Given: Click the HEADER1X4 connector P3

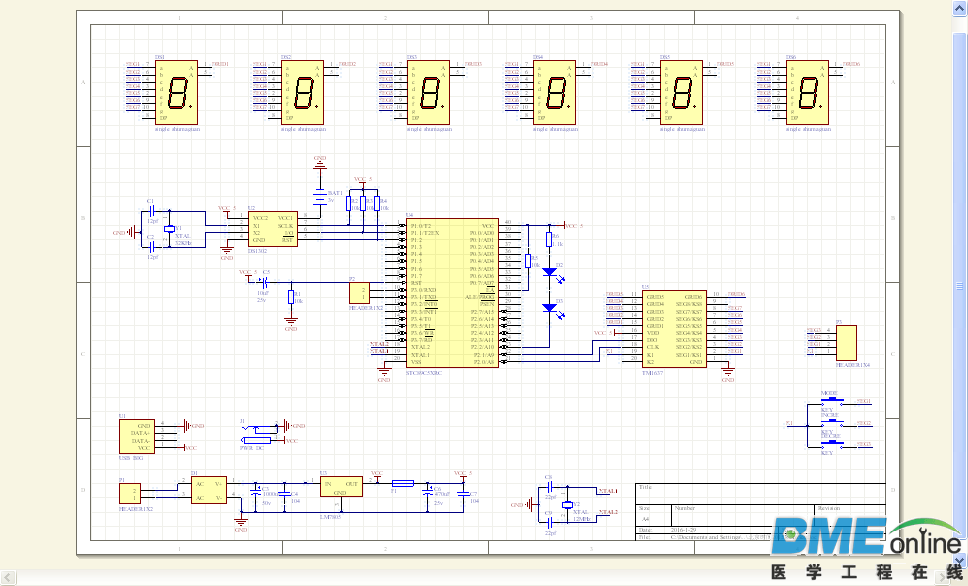Looking at the screenshot, I should (846, 343).
